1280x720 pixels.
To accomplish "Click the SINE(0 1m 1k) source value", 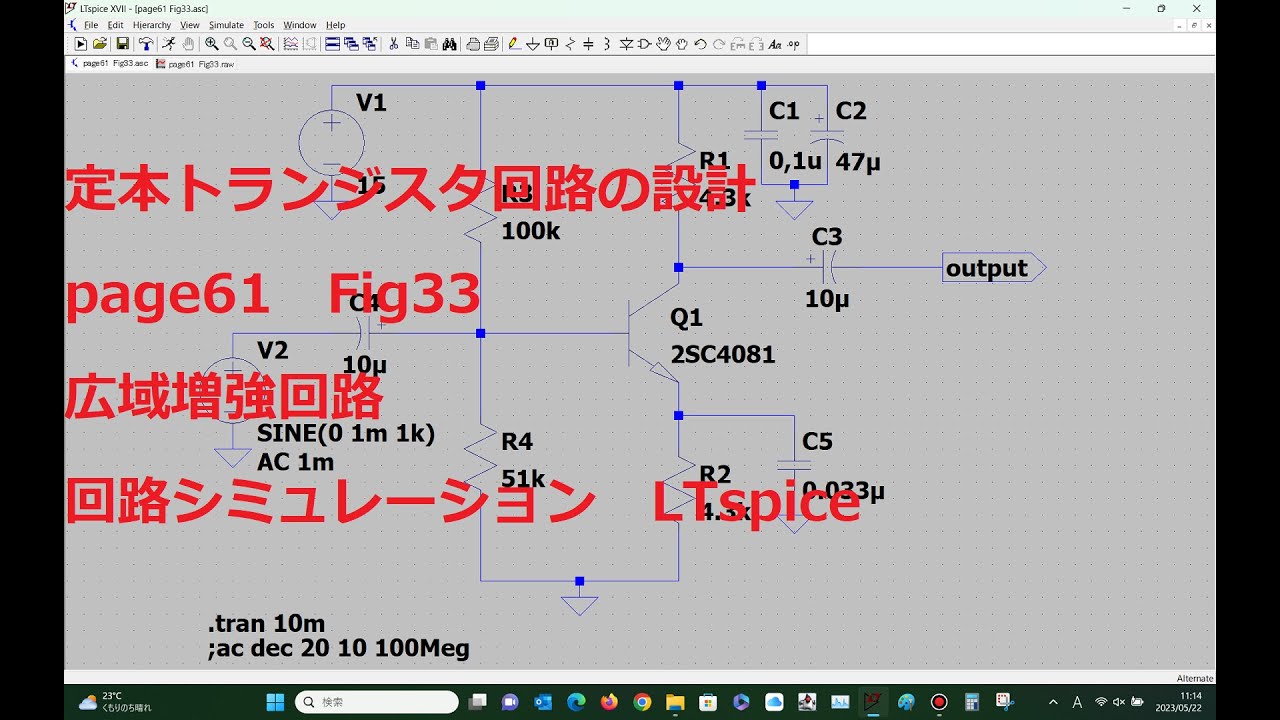I will (x=346, y=435).
